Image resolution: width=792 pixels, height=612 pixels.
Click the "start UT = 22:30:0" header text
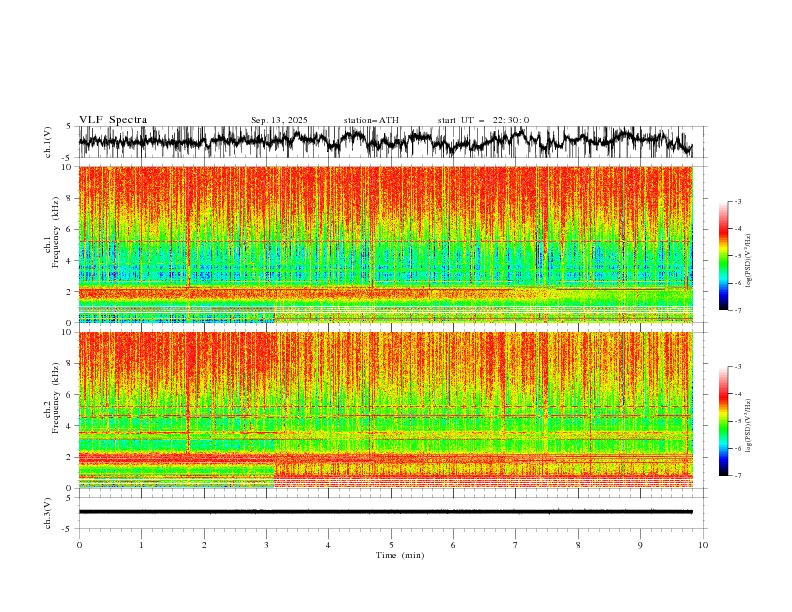pos(483,120)
